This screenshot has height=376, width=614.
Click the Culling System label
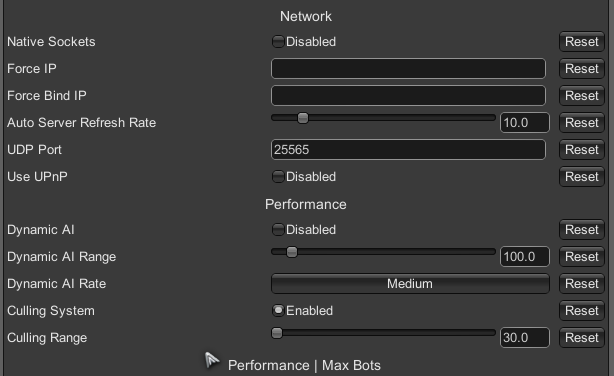click(x=51, y=311)
